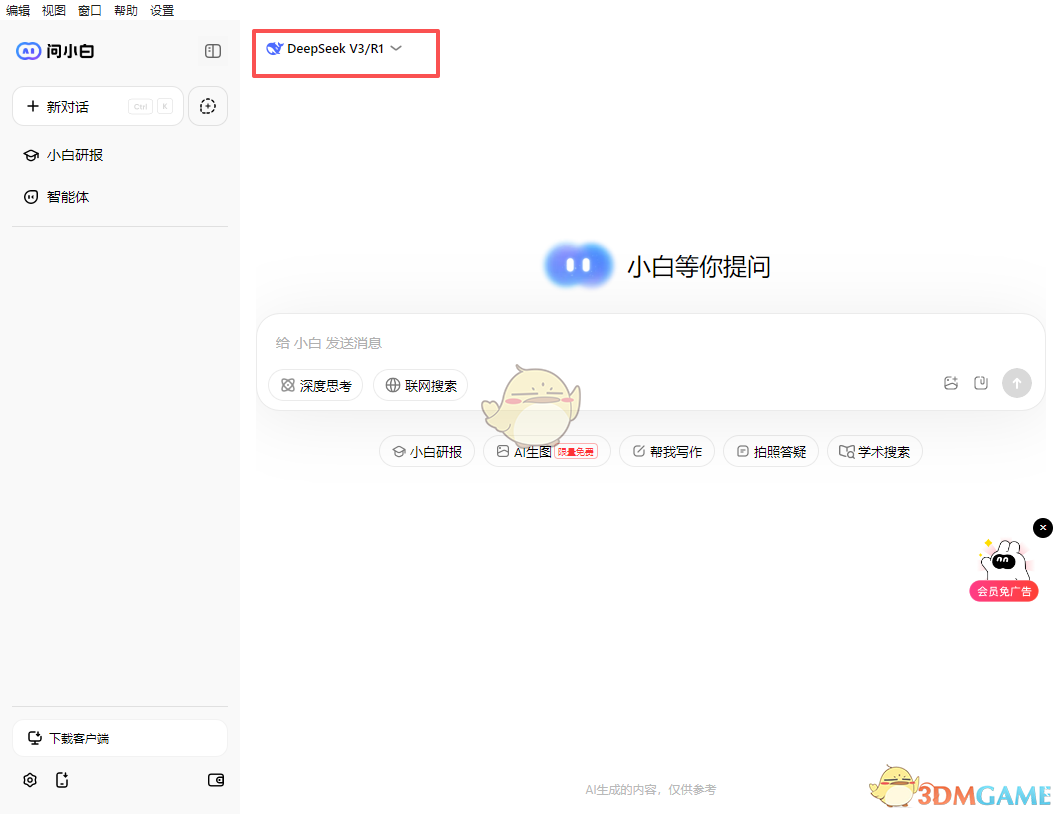Toggle 联网搜索 on

click(x=420, y=385)
